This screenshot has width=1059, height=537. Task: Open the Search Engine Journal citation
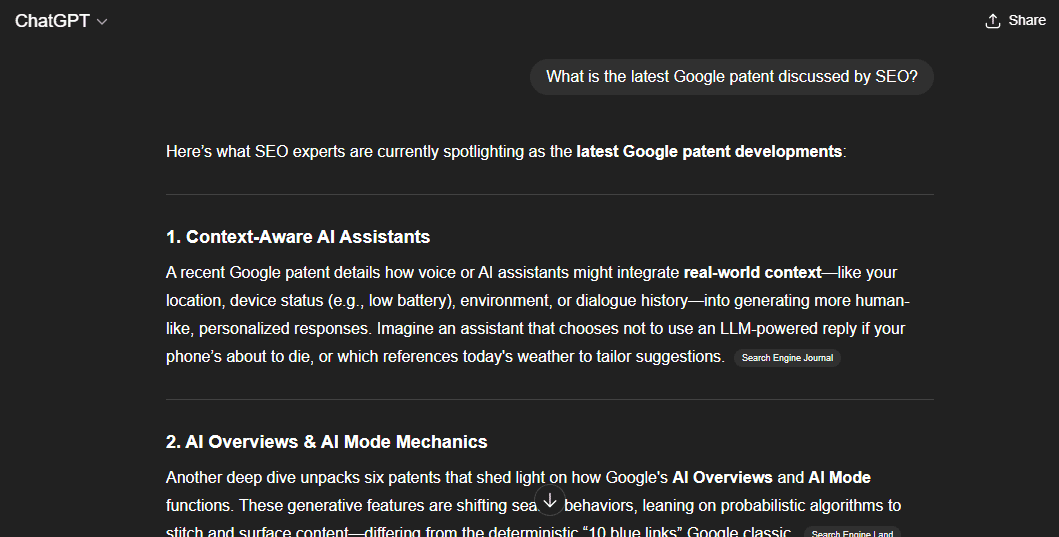(787, 358)
